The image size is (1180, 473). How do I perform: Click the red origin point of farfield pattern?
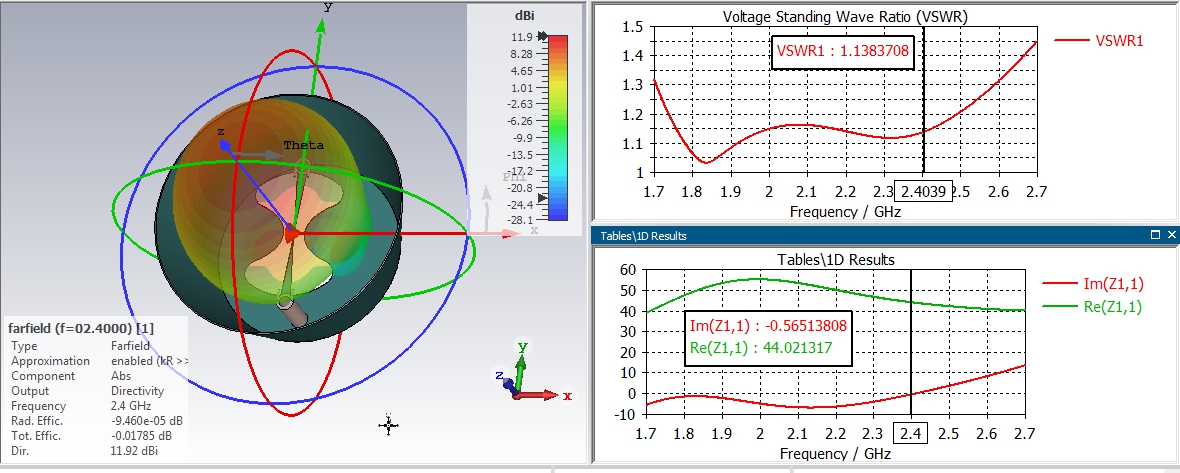click(291, 234)
